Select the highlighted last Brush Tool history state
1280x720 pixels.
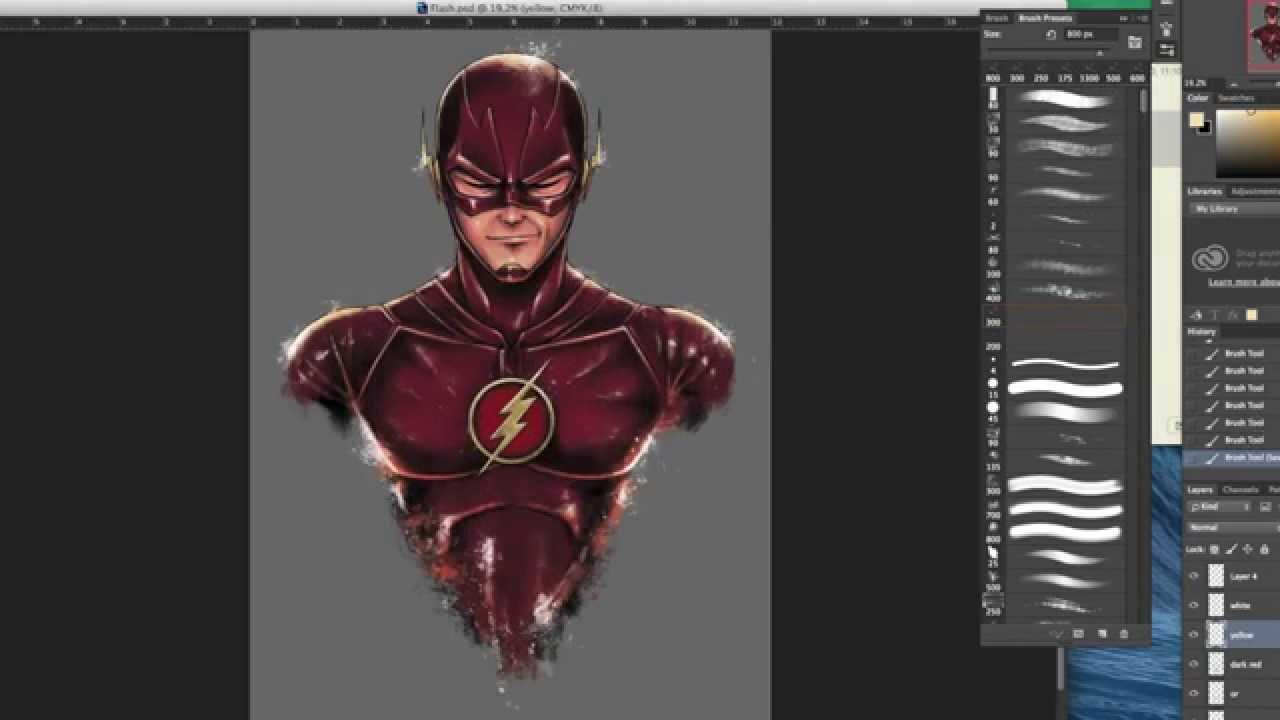tap(1234, 457)
